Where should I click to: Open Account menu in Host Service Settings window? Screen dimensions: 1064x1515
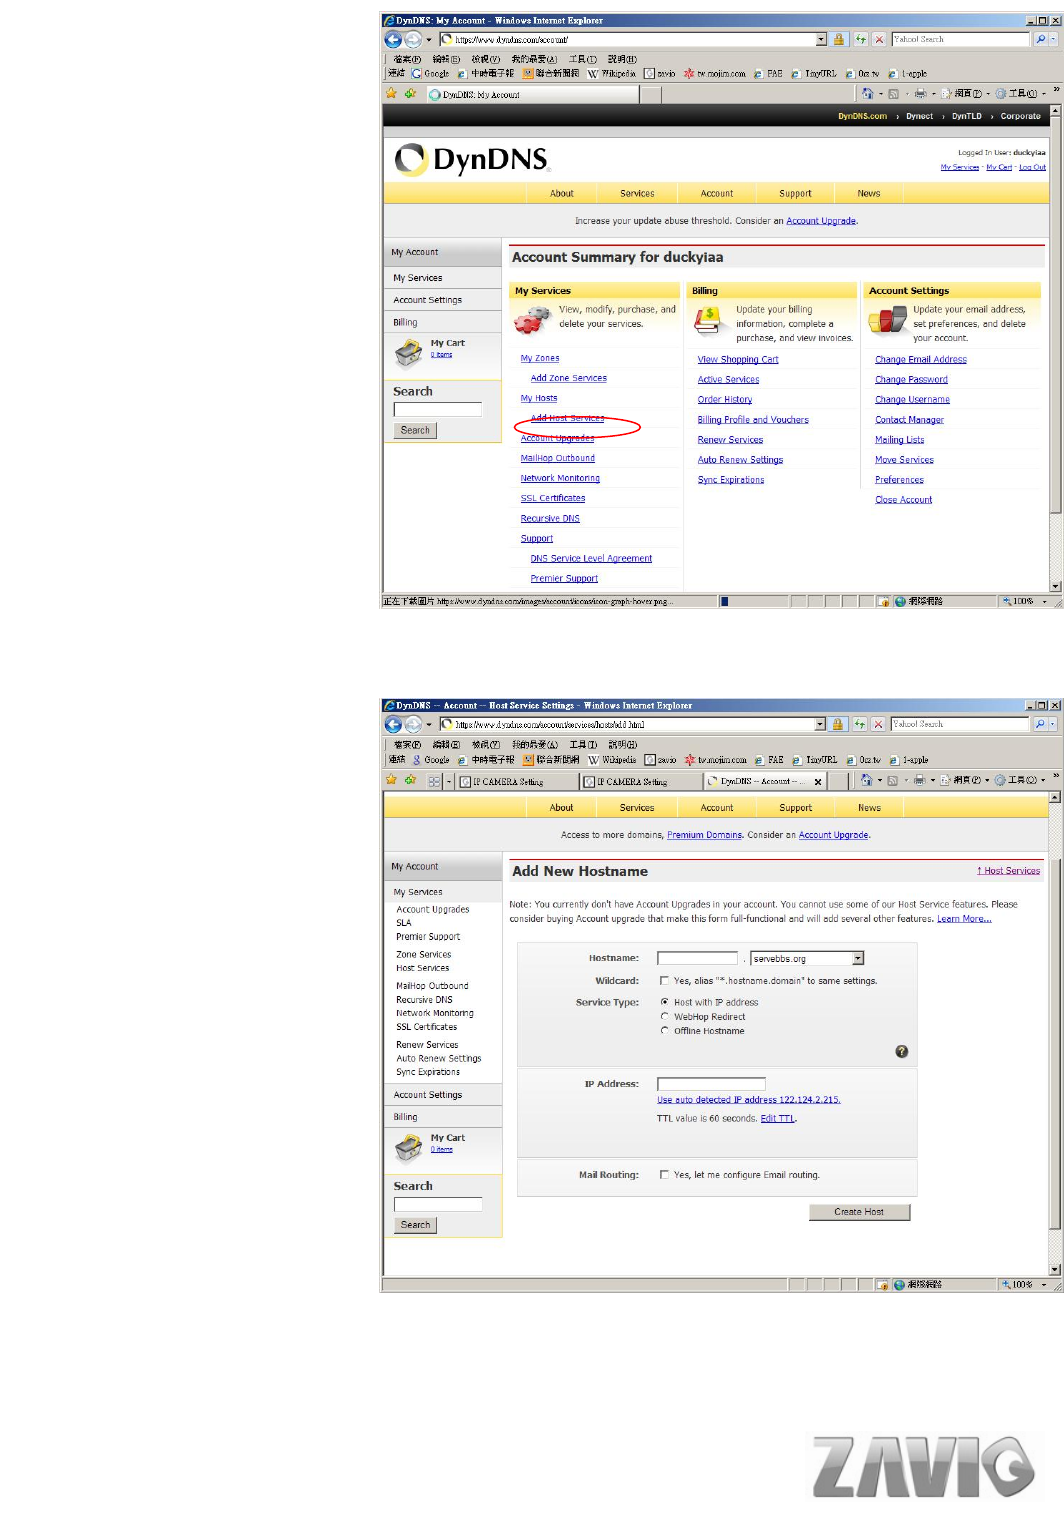tap(716, 808)
